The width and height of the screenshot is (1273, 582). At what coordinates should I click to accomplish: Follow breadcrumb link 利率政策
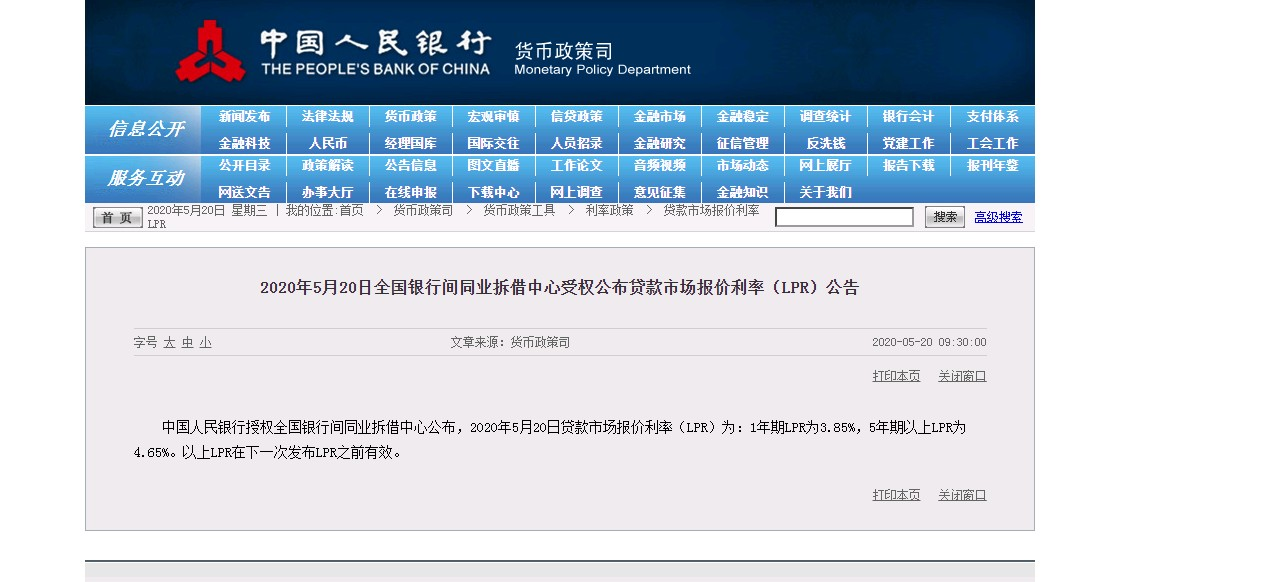coord(609,211)
